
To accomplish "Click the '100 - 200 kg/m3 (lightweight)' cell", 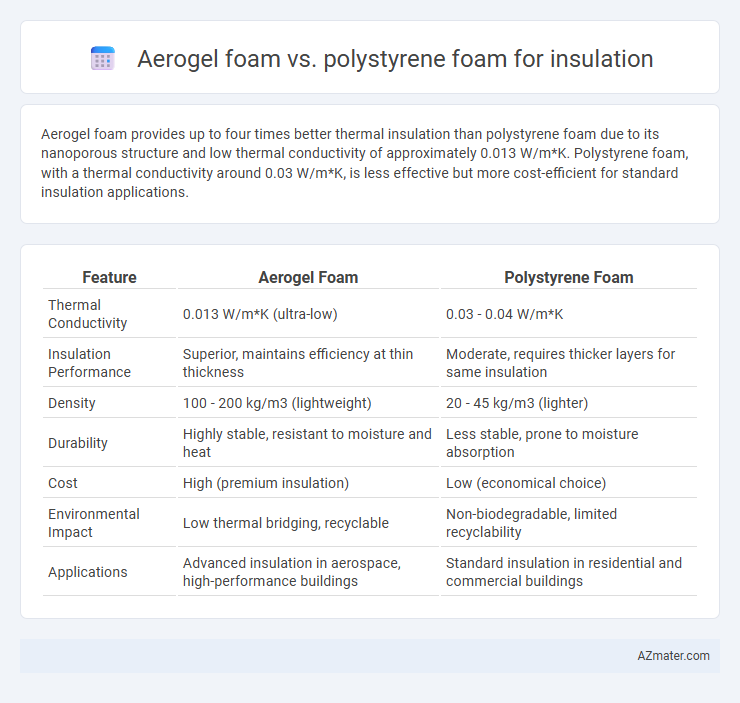I will tap(308, 403).
